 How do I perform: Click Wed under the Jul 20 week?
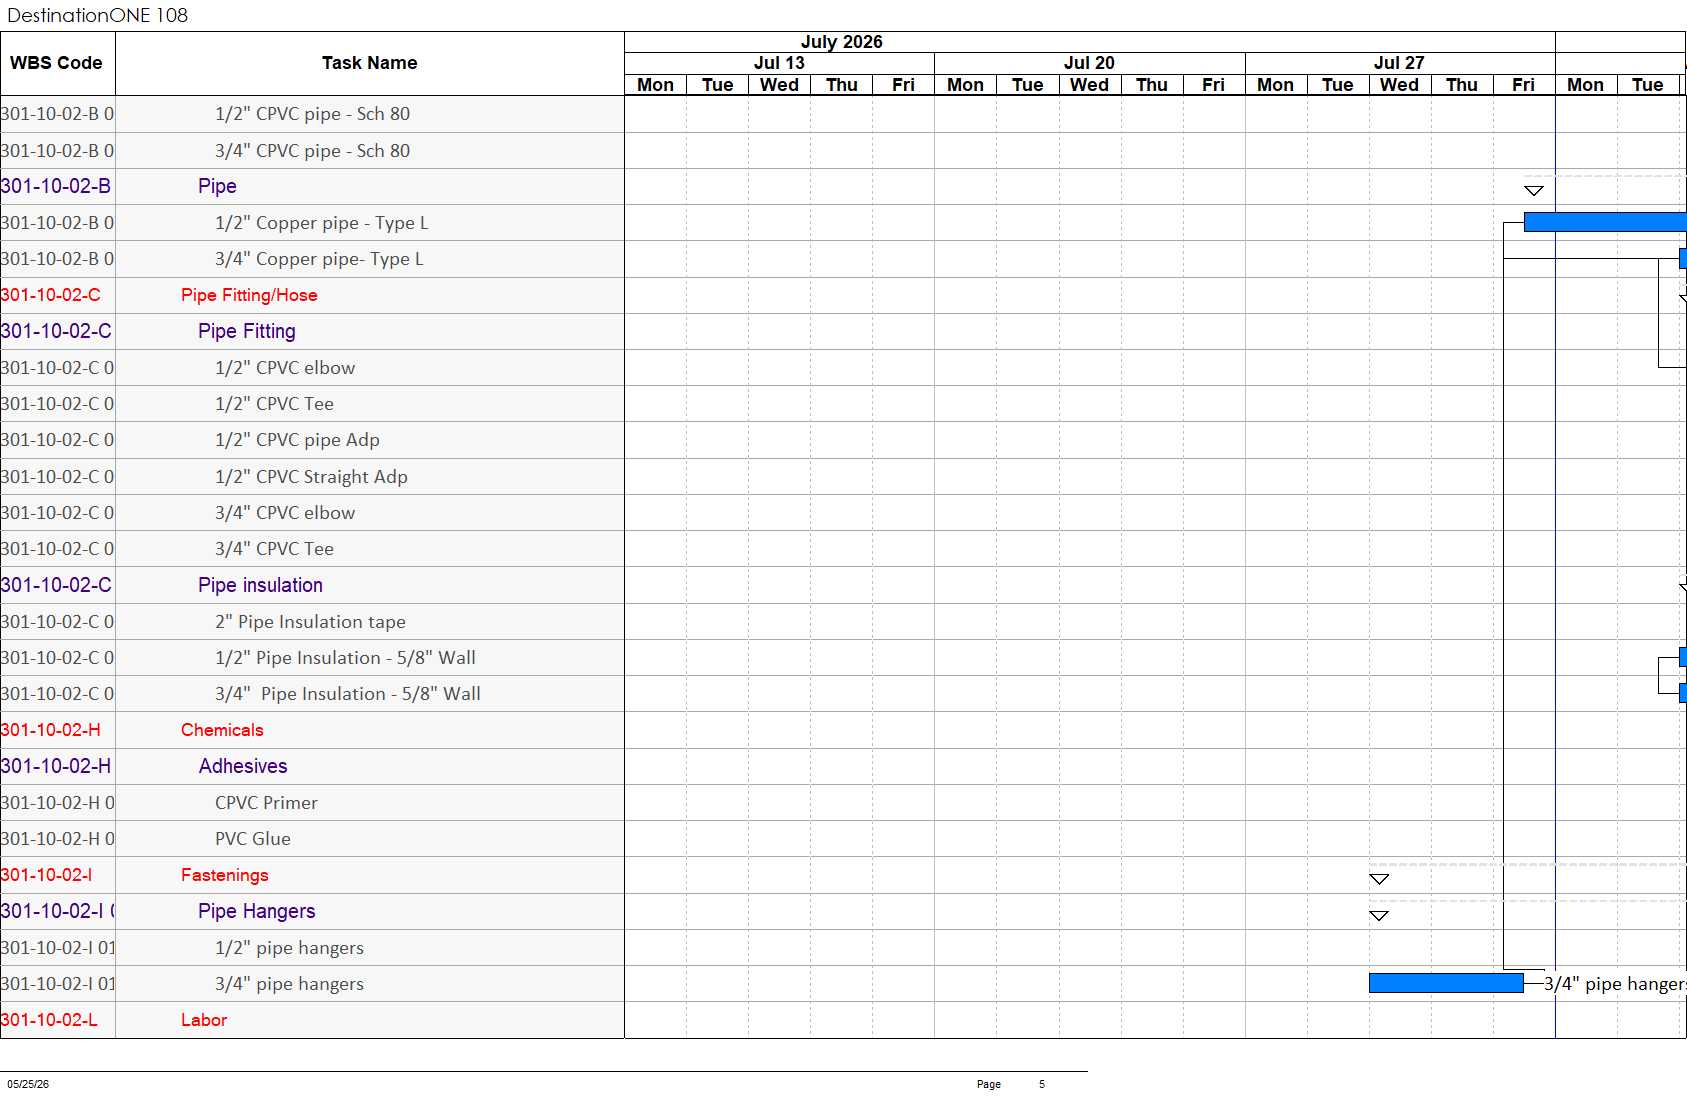[x=1089, y=85]
